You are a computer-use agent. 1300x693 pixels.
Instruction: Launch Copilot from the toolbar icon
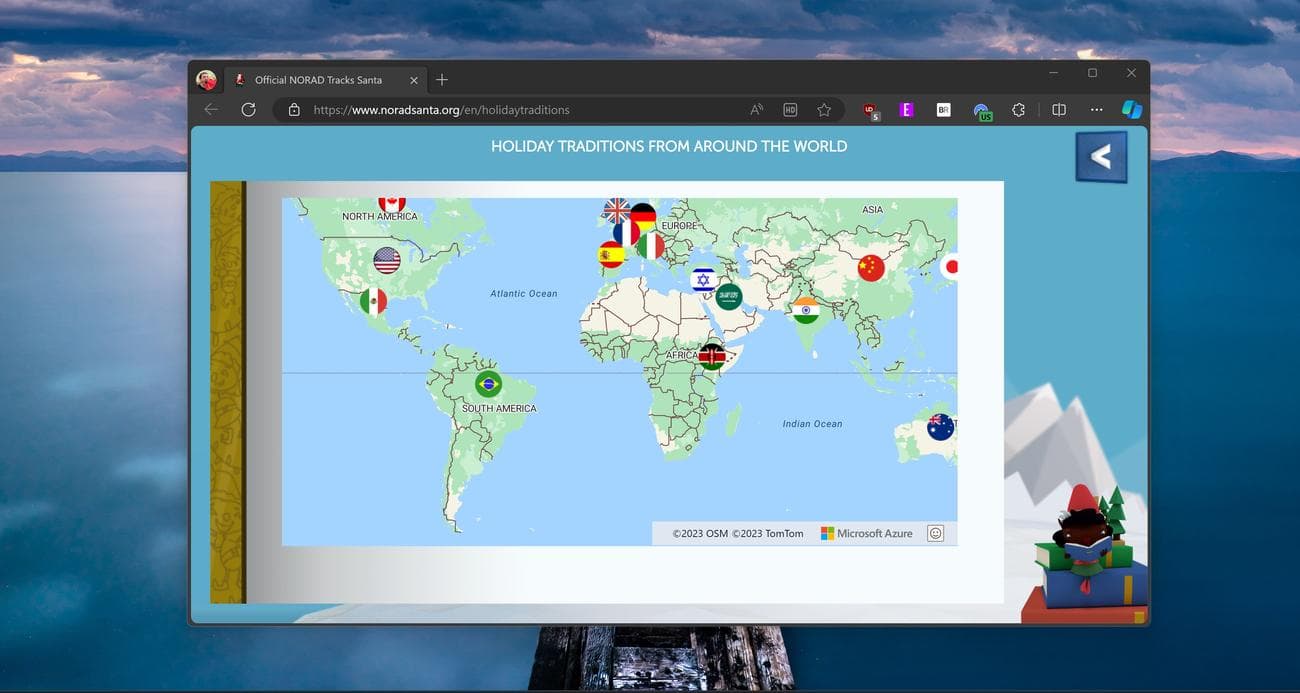click(x=1131, y=109)
